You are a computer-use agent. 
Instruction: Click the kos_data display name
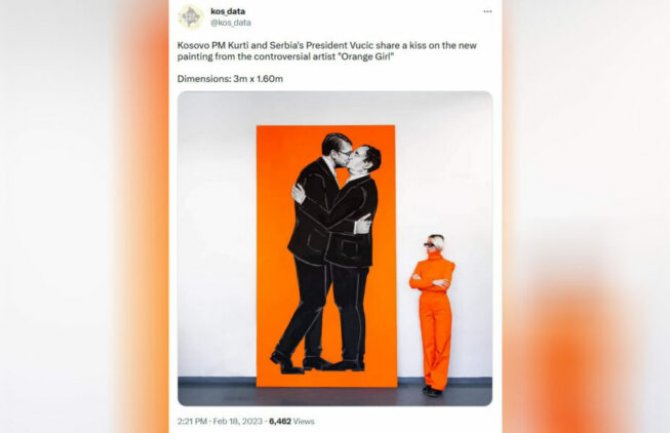click(228, 11)
